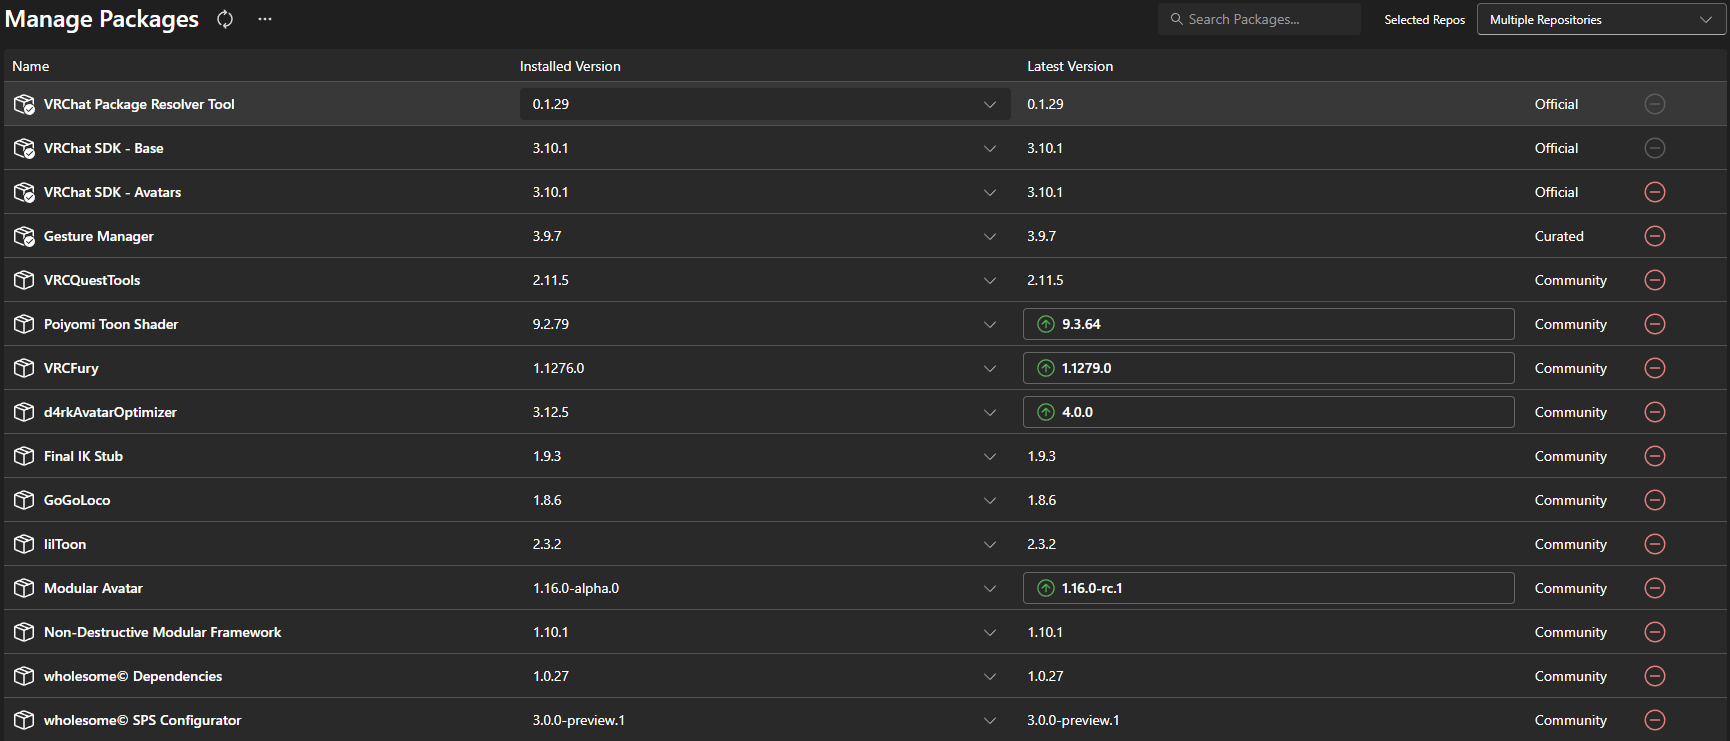Click the refresh packages icon

point(225,19)
